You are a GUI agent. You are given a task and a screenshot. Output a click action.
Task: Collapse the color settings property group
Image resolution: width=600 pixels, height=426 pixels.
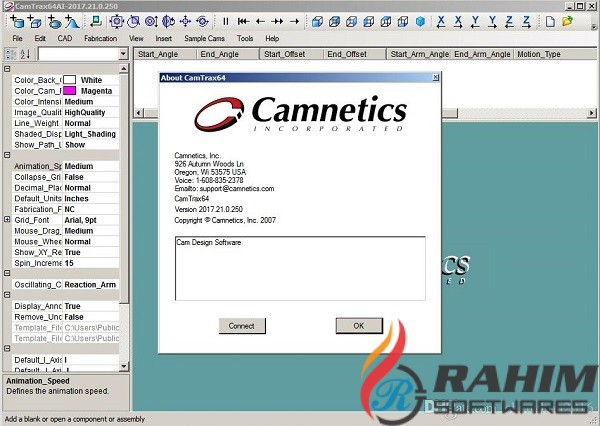click(7, 69)
